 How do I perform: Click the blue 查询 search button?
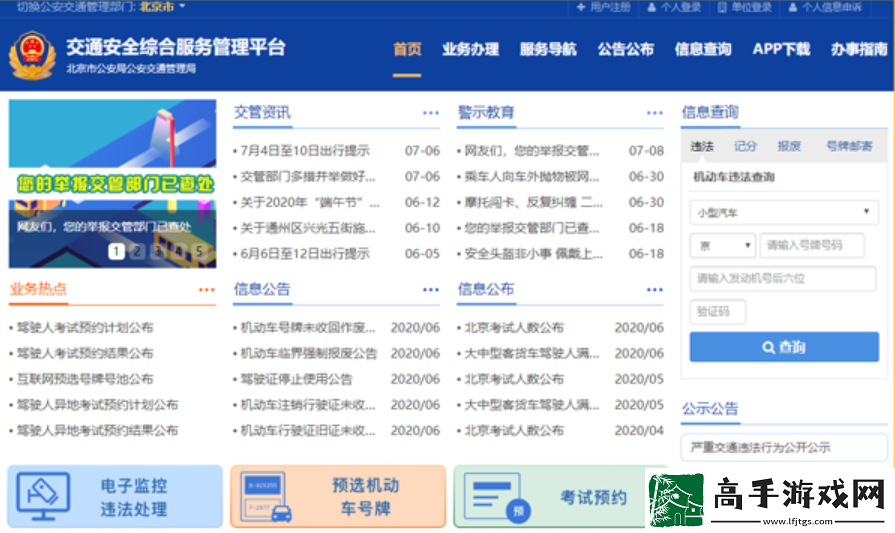(784, 347)
